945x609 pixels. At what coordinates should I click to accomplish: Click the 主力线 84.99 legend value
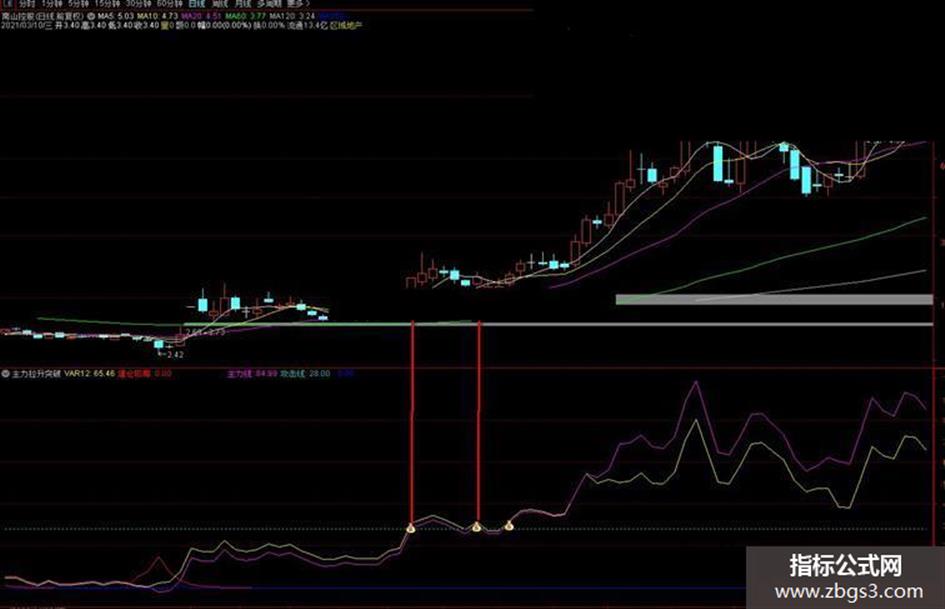coord(252,374)
